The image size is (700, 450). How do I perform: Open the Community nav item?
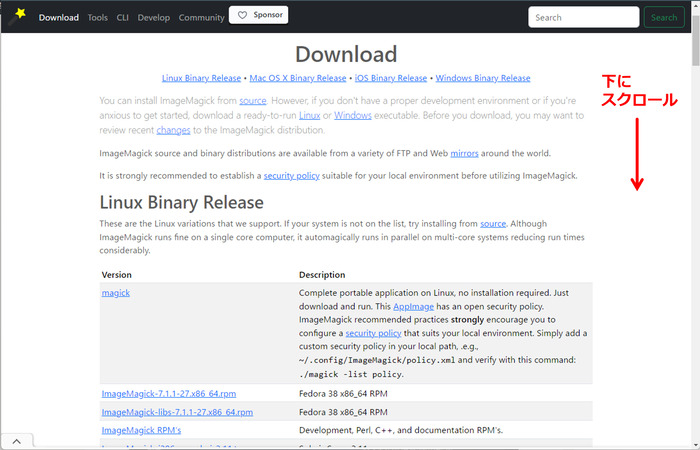coord(201,17)
